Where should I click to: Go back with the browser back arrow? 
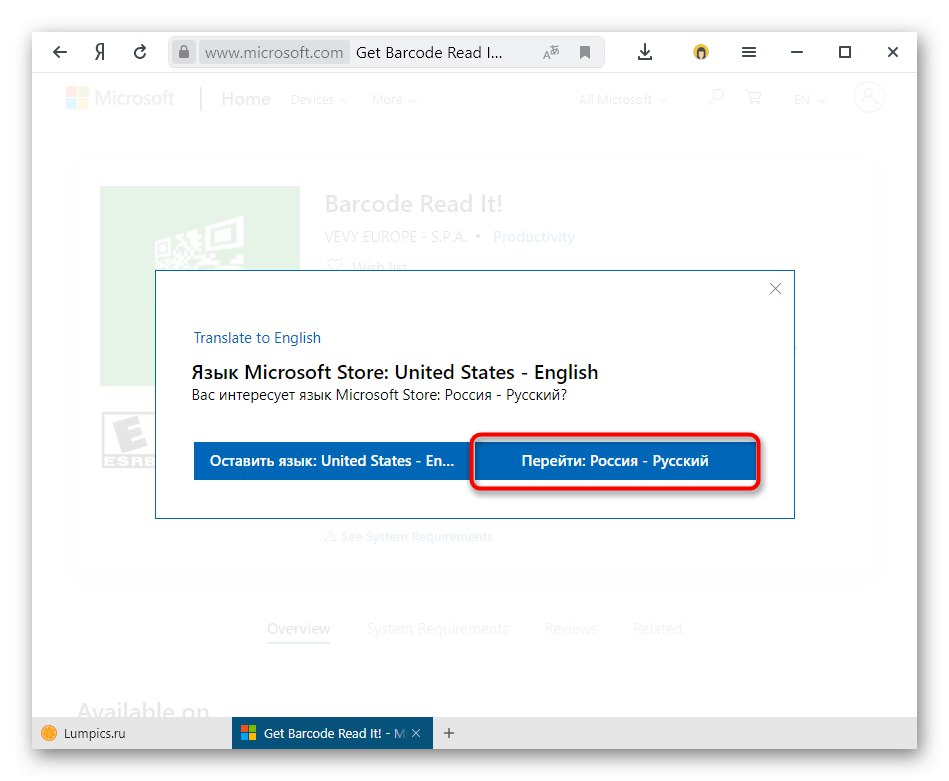click(60, 53)
